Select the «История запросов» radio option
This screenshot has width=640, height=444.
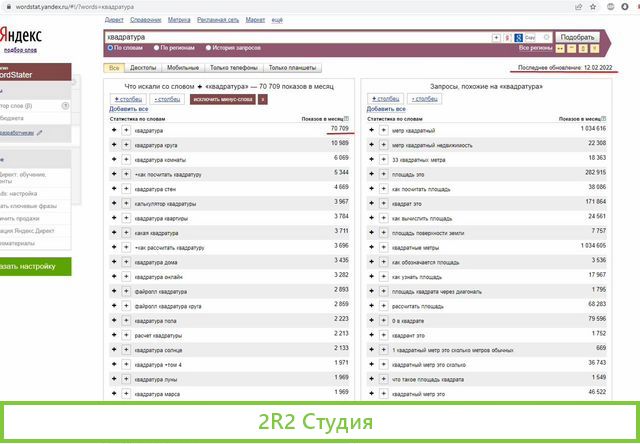tap(209, 47)
